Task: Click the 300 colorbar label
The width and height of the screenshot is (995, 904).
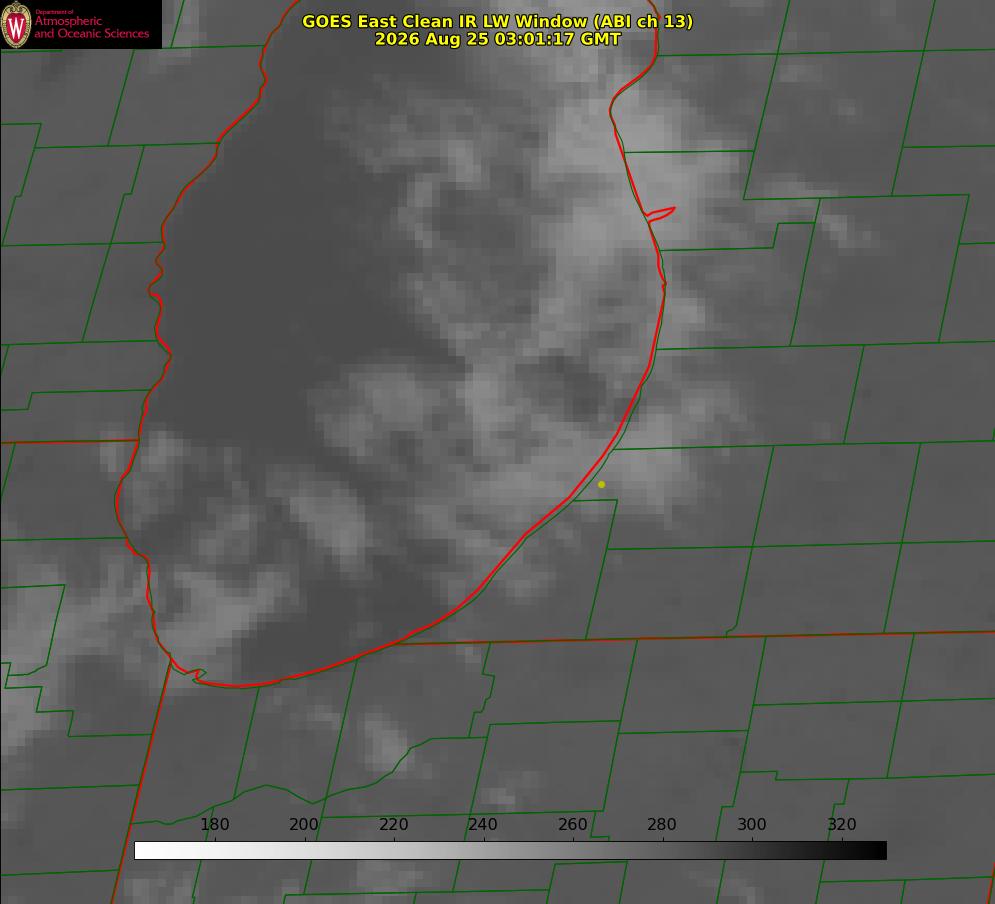Action: [x=752, y=824]
